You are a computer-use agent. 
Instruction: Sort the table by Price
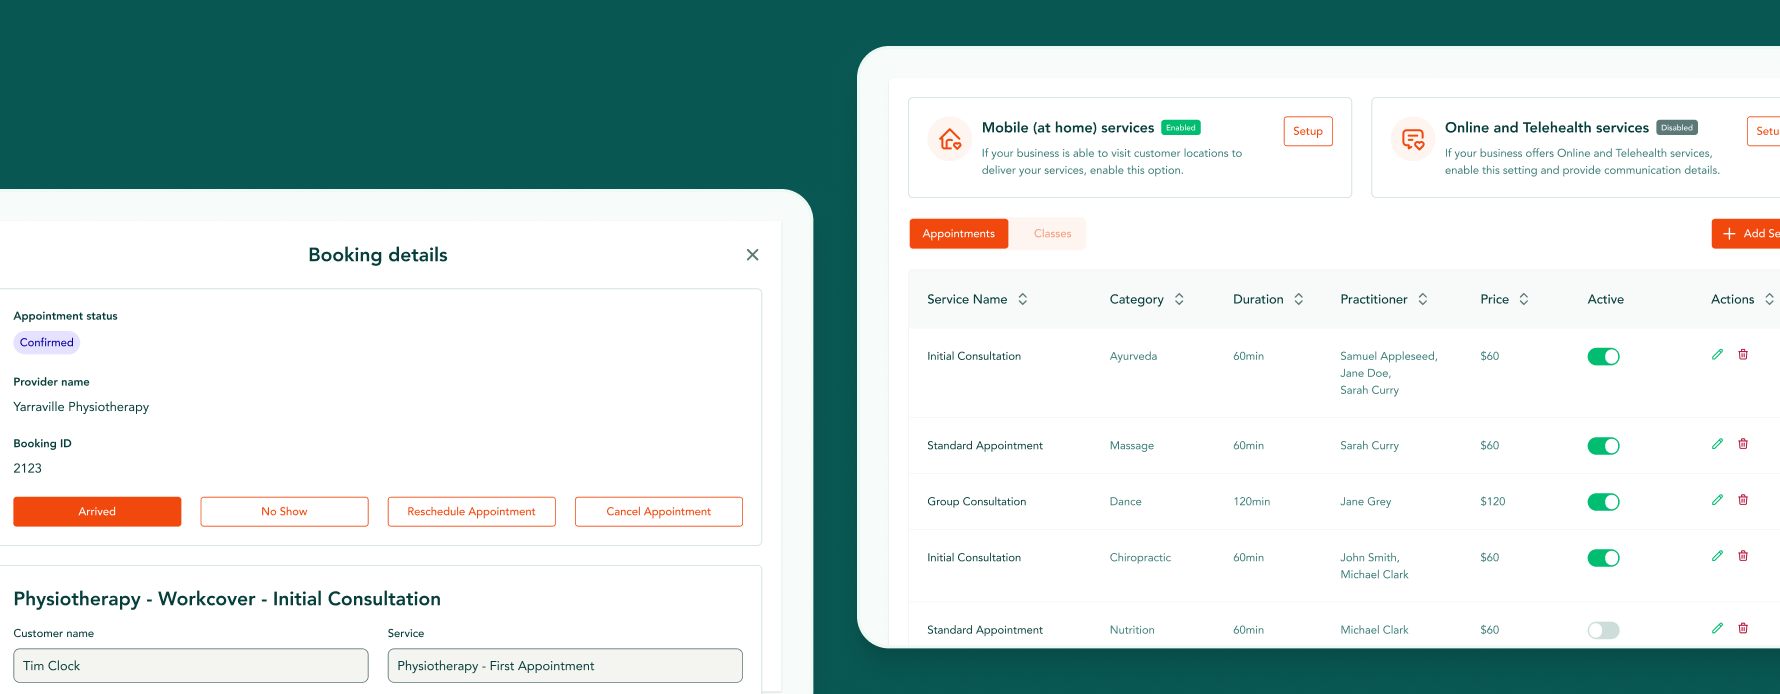point(1523,299)
